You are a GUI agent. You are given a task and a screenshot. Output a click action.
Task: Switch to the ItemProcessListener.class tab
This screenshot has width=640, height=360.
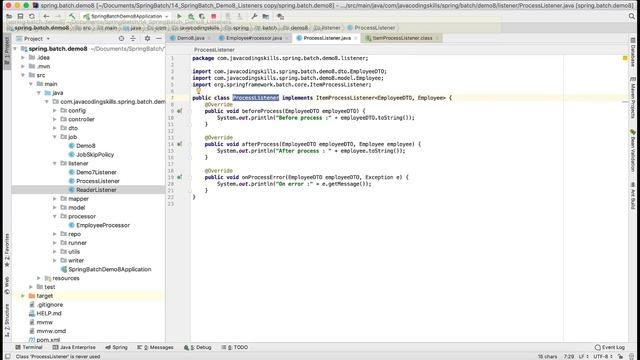point(402,38)
